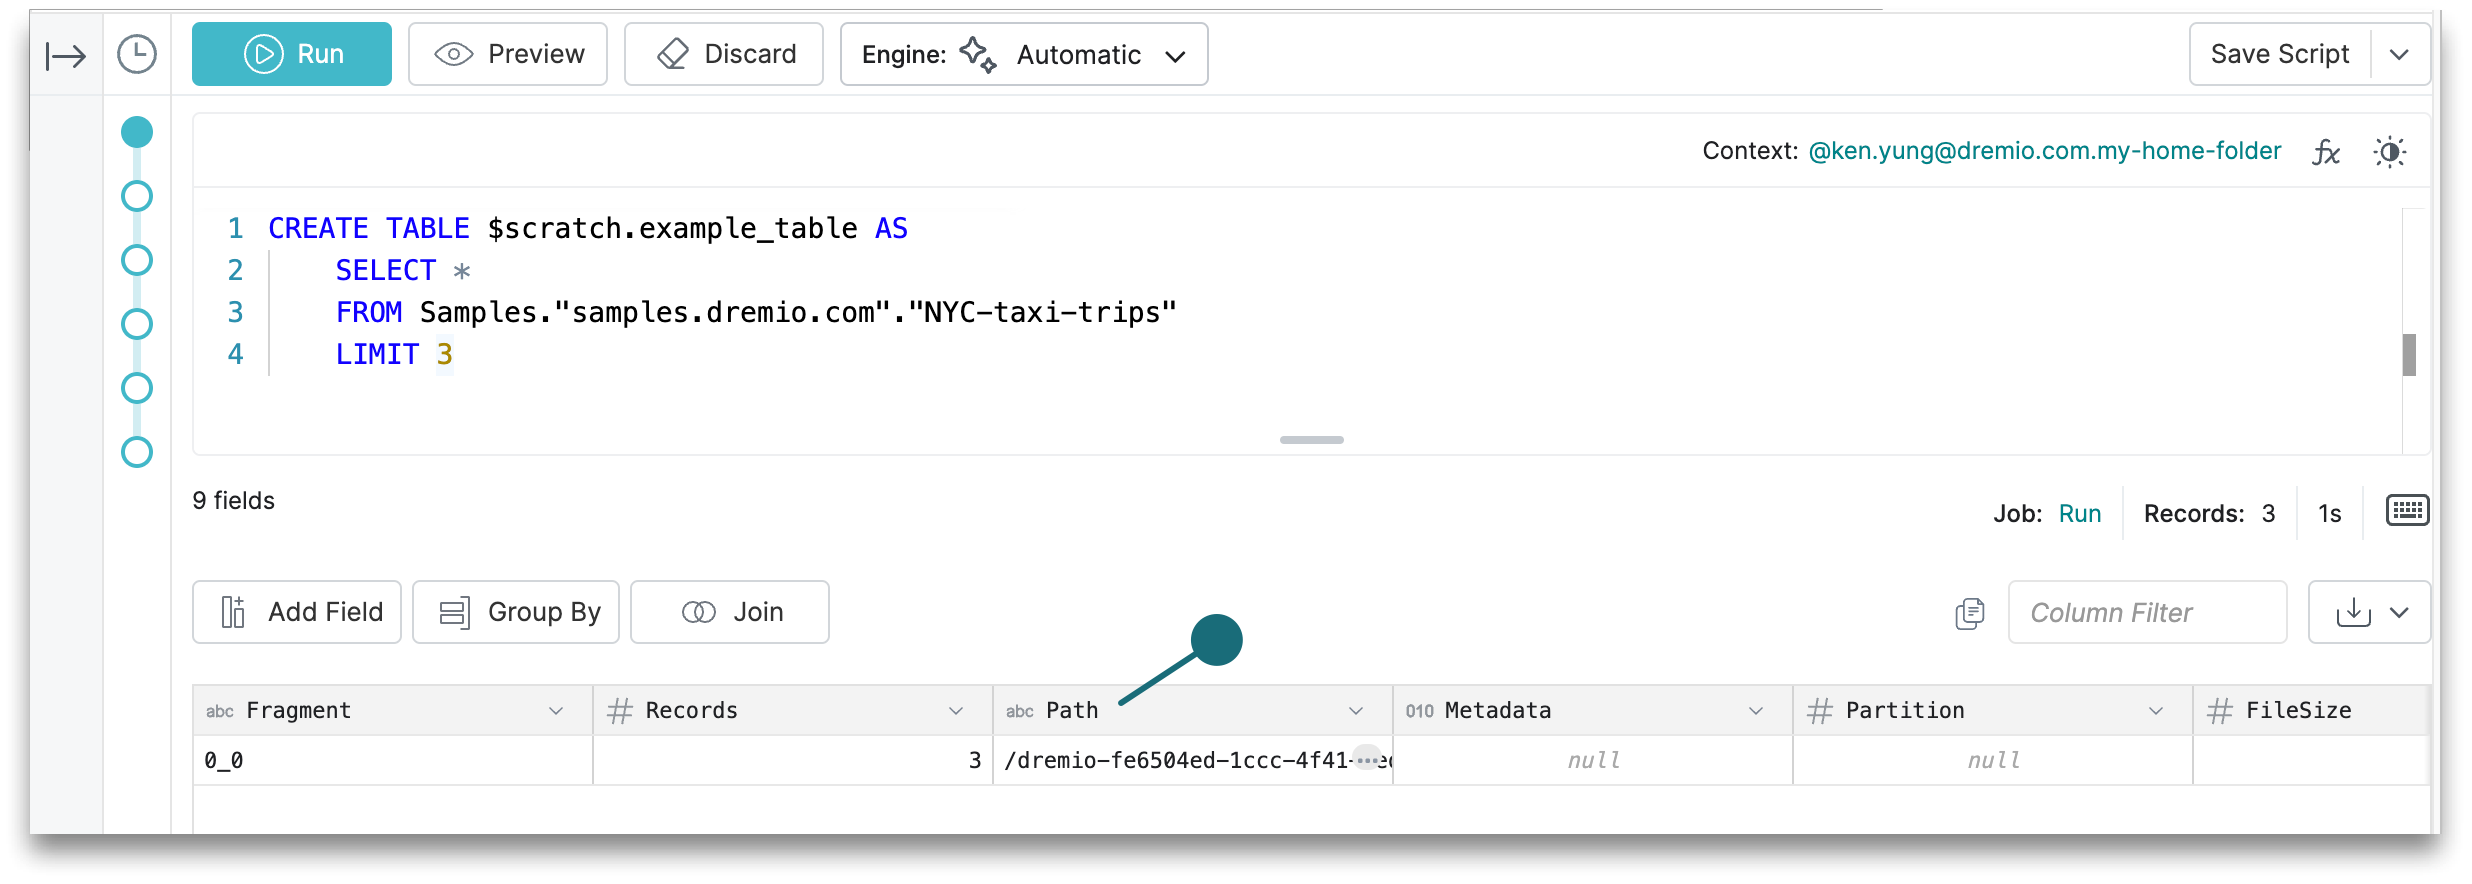
Task: Copy results to clipboard icon
Action: click(x=1969, y=613)
